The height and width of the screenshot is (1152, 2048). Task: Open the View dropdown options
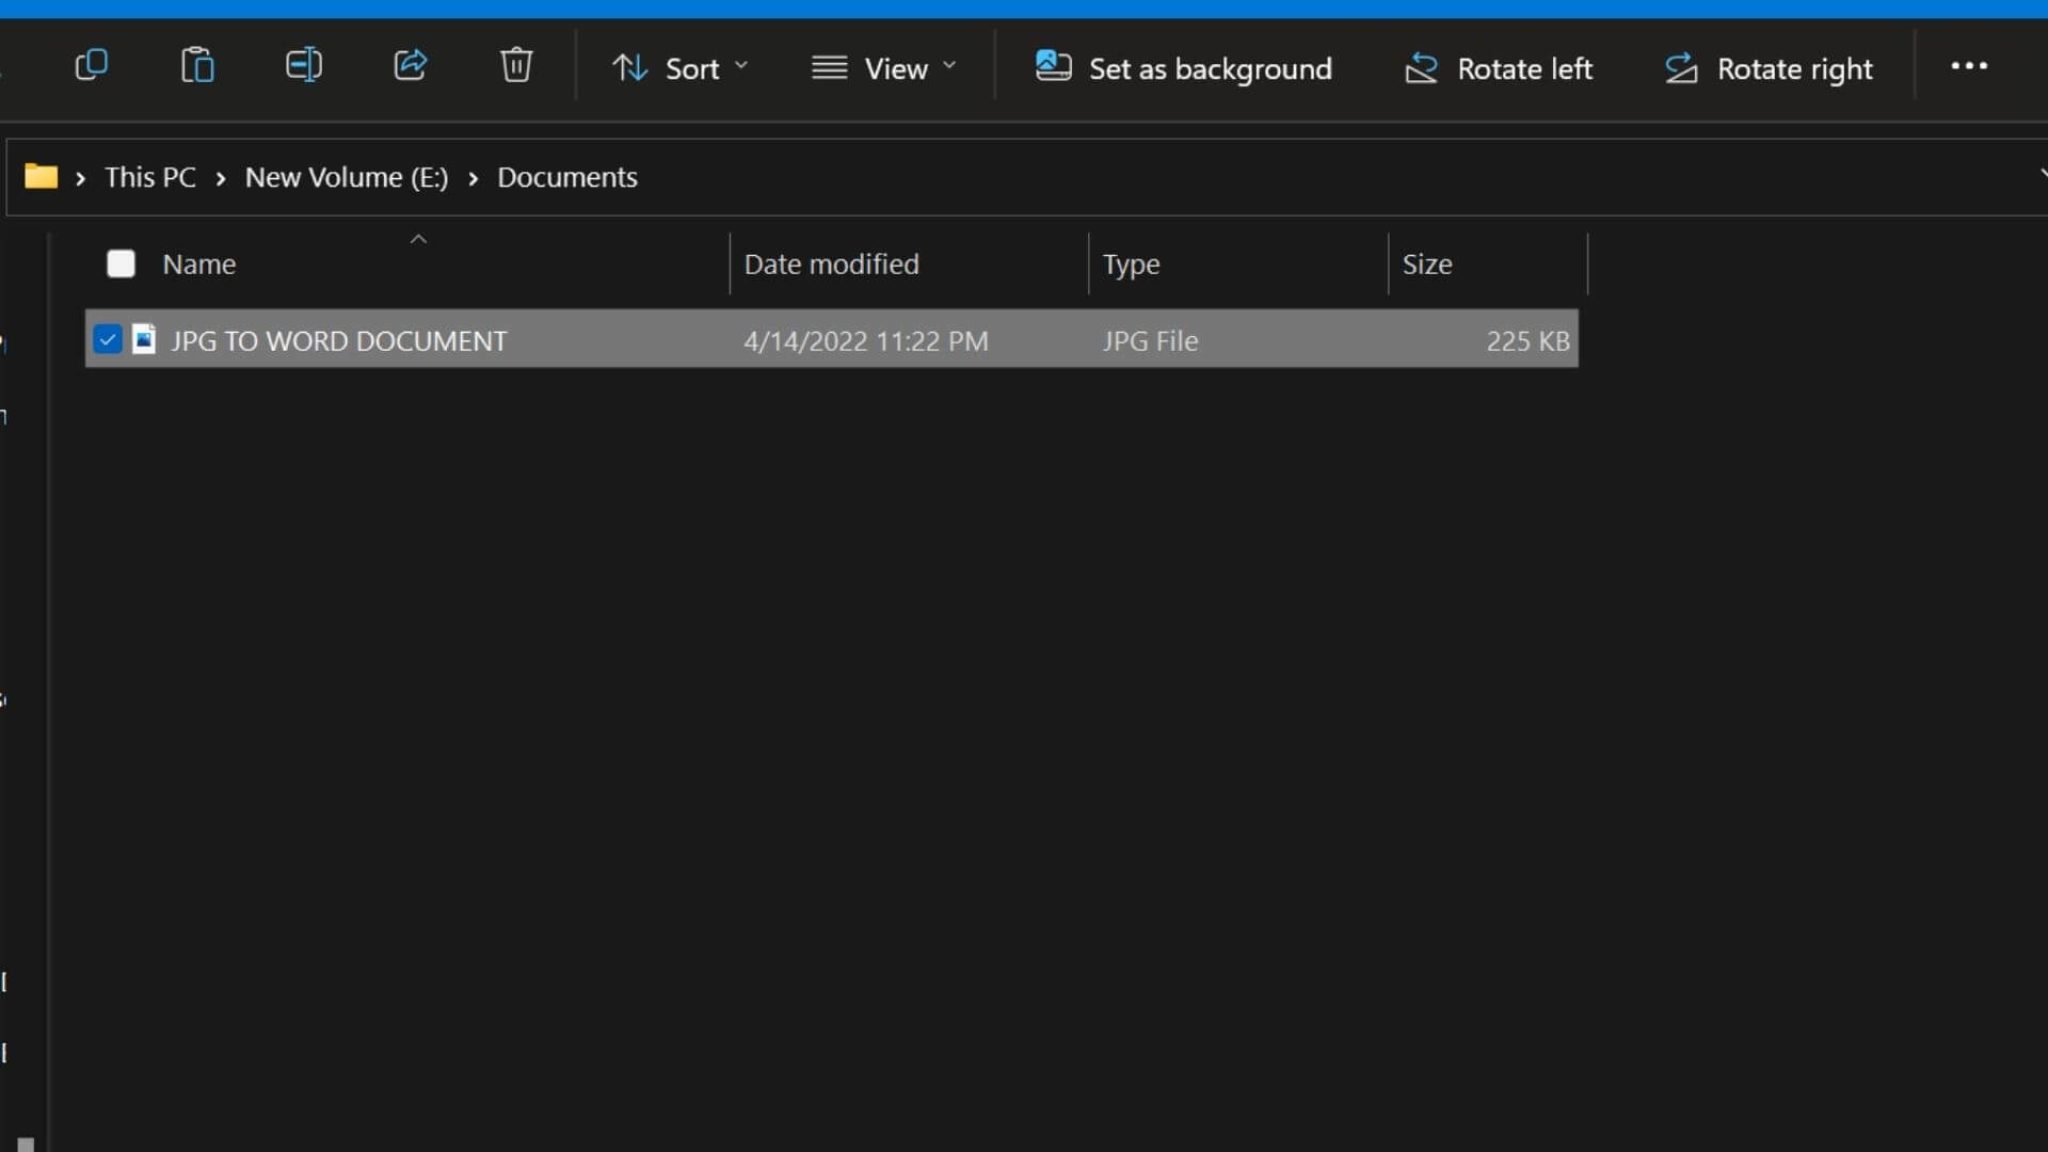pyautogui.click(x=886, y=68)
